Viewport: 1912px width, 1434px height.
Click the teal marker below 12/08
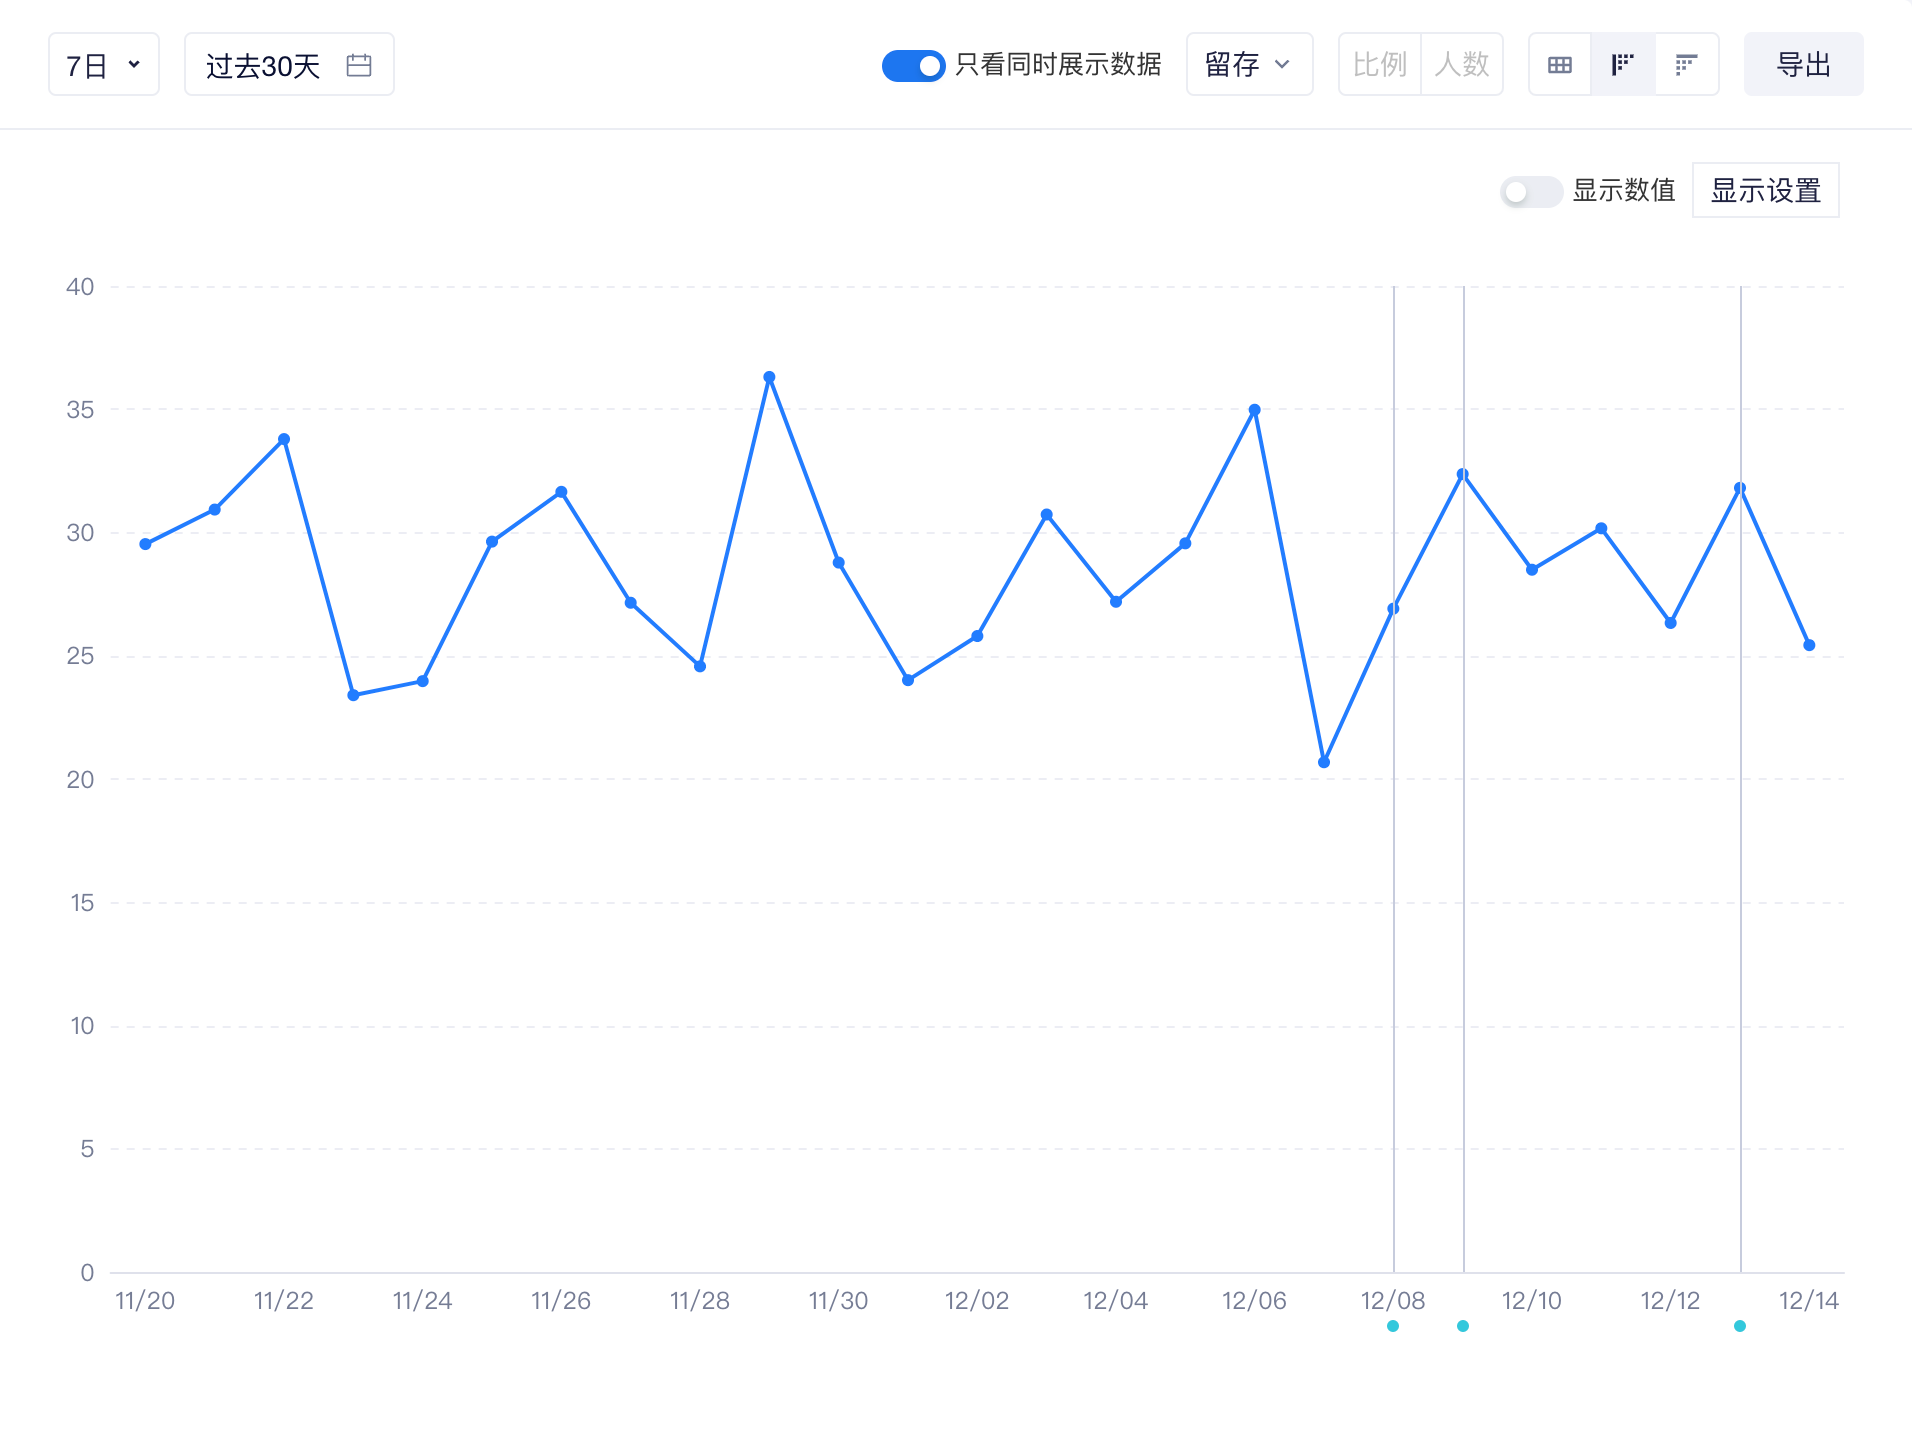coord(1393,1326)
